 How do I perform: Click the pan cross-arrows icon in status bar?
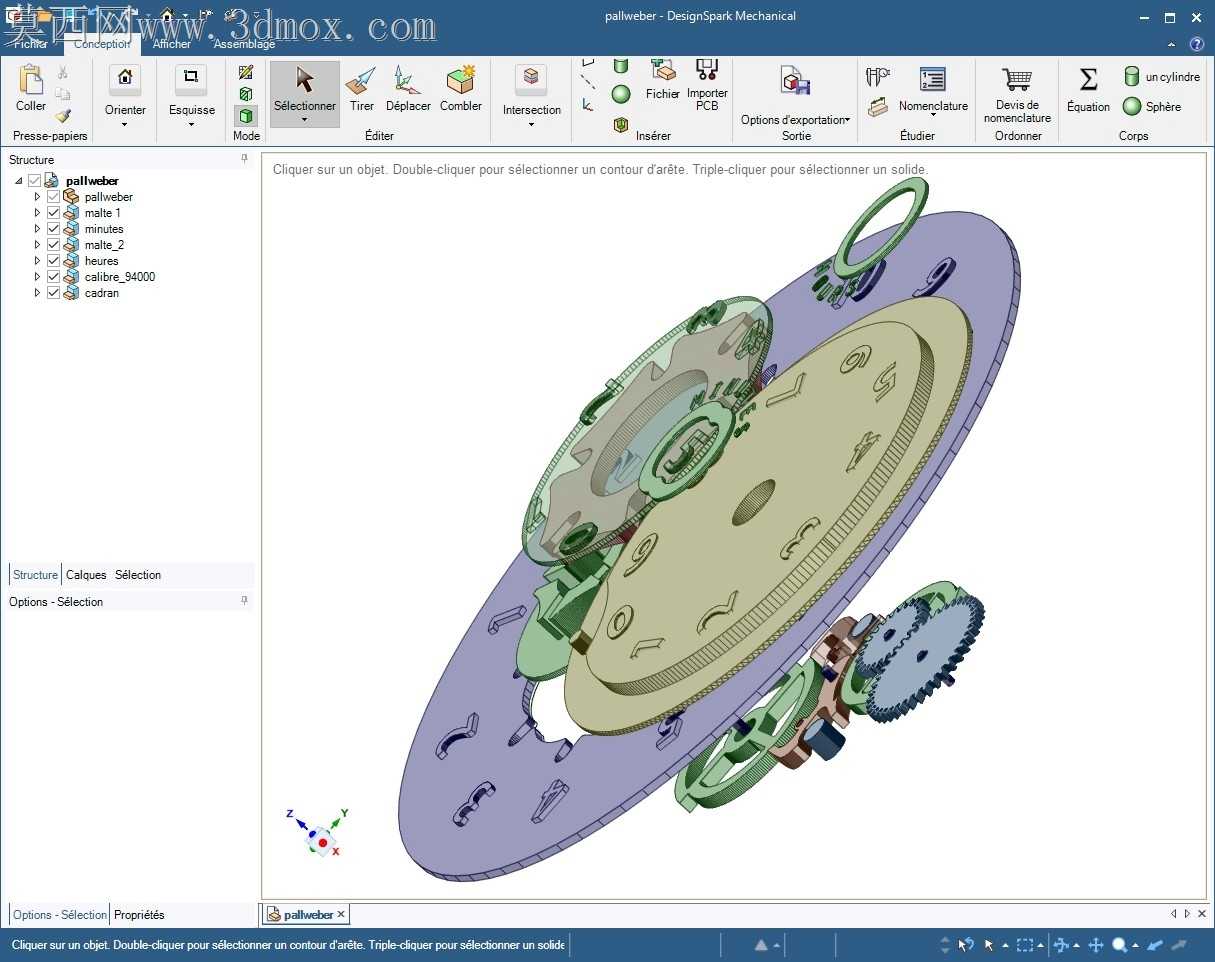click(1095, 945)
